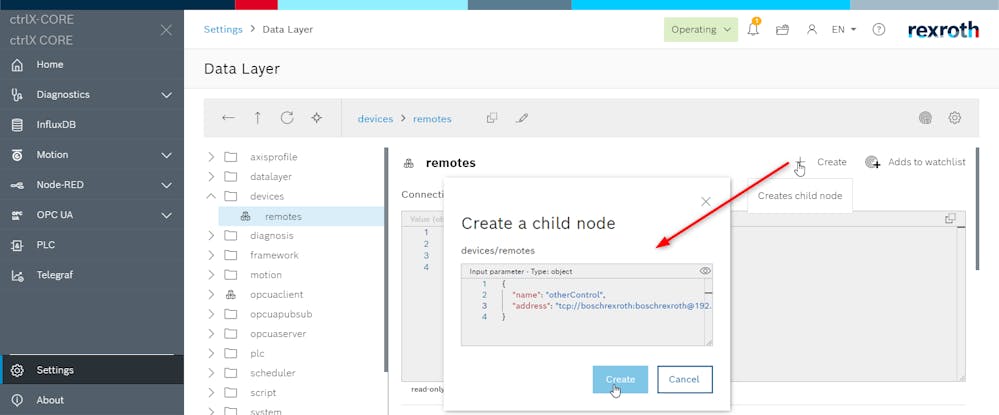Viewport: 999px width, 415px height.
Task: Open the Home sidebar item
Action: [92, 64]
